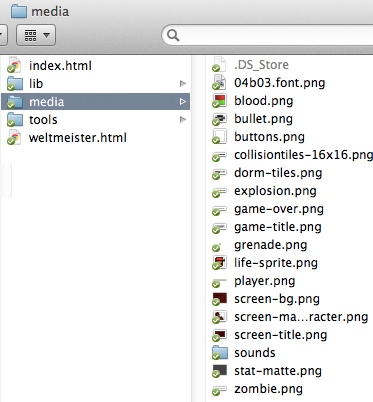Image resolution: width=373 pixels, height=402 pixels.
Task: Click the life-sprite.png thumbnail icon
Action: [x=219, y=262]
